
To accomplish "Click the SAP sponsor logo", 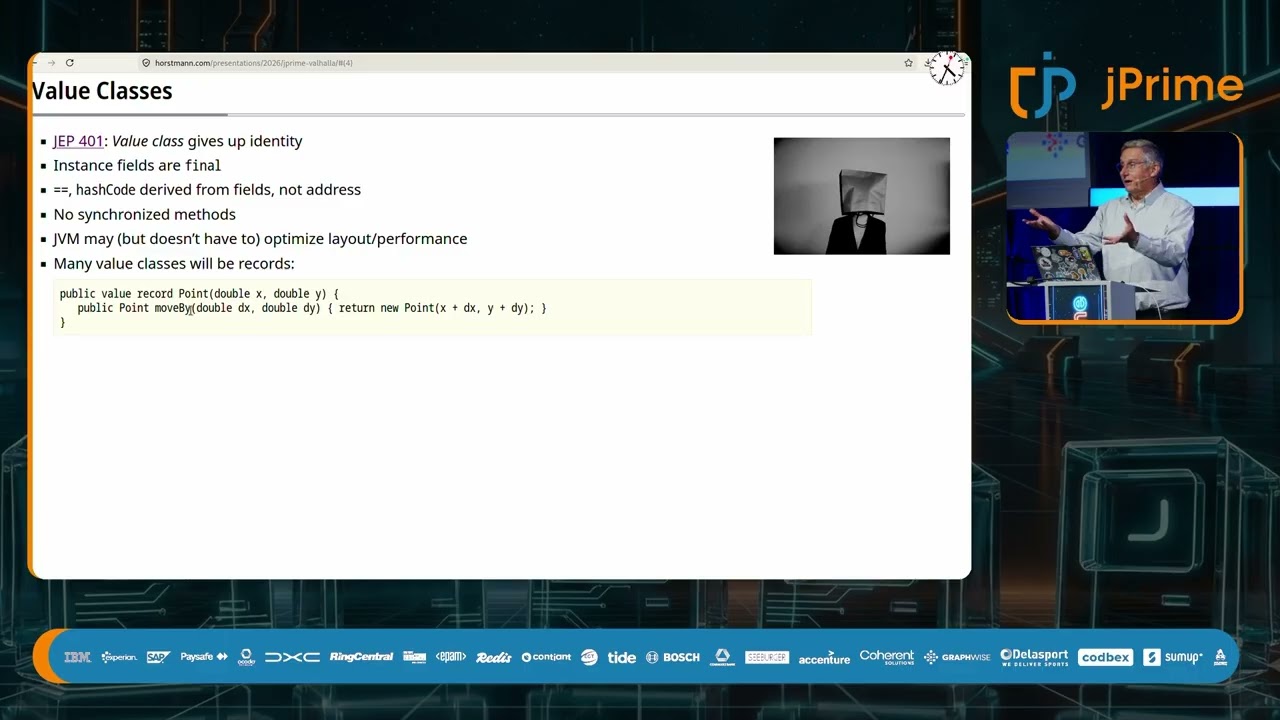I will pos(158,657).
